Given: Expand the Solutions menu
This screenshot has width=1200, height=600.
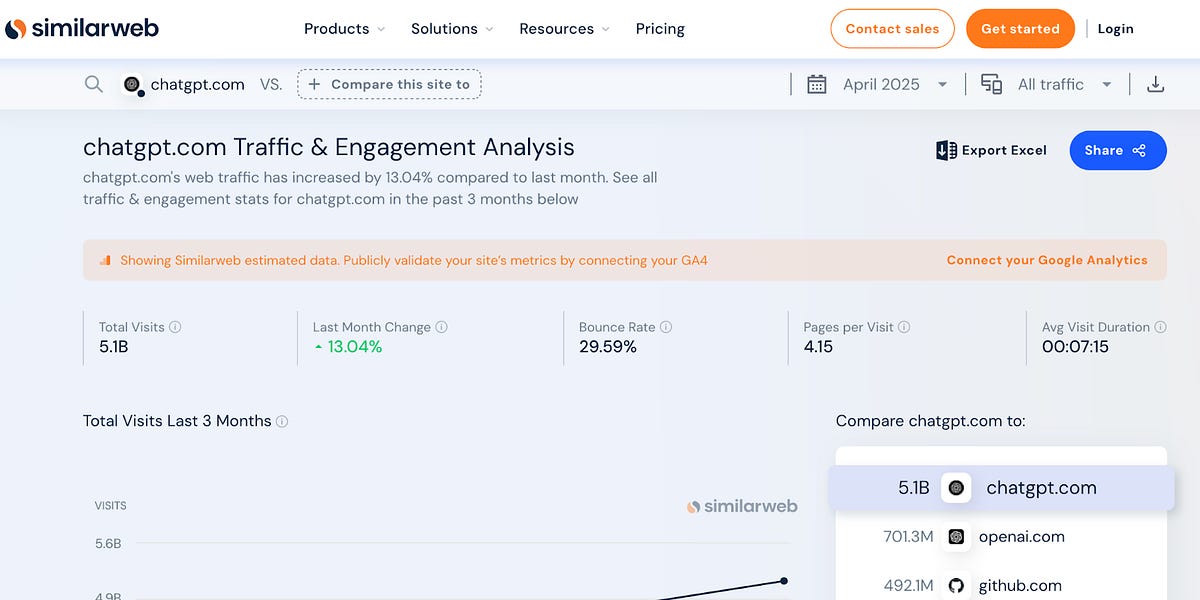Looking at the screenshot, I should pyautogui.click(x=452, y=29).
